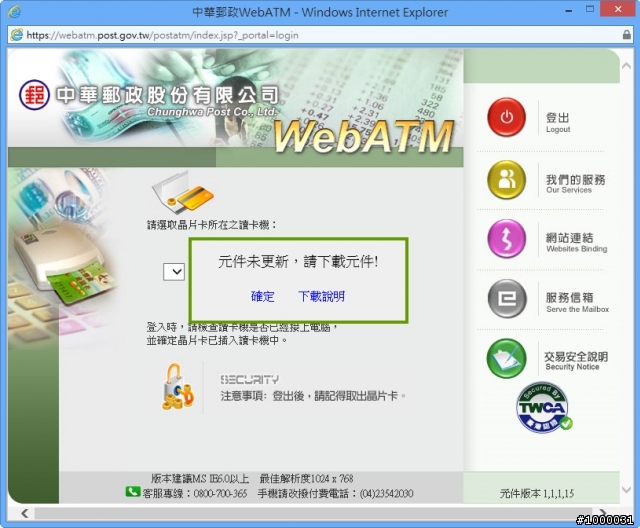Viewport: 640px width, 528px height.
Task: Click the 請選取晶片卡所在之讀卡機 label
Action: (212, 225)
